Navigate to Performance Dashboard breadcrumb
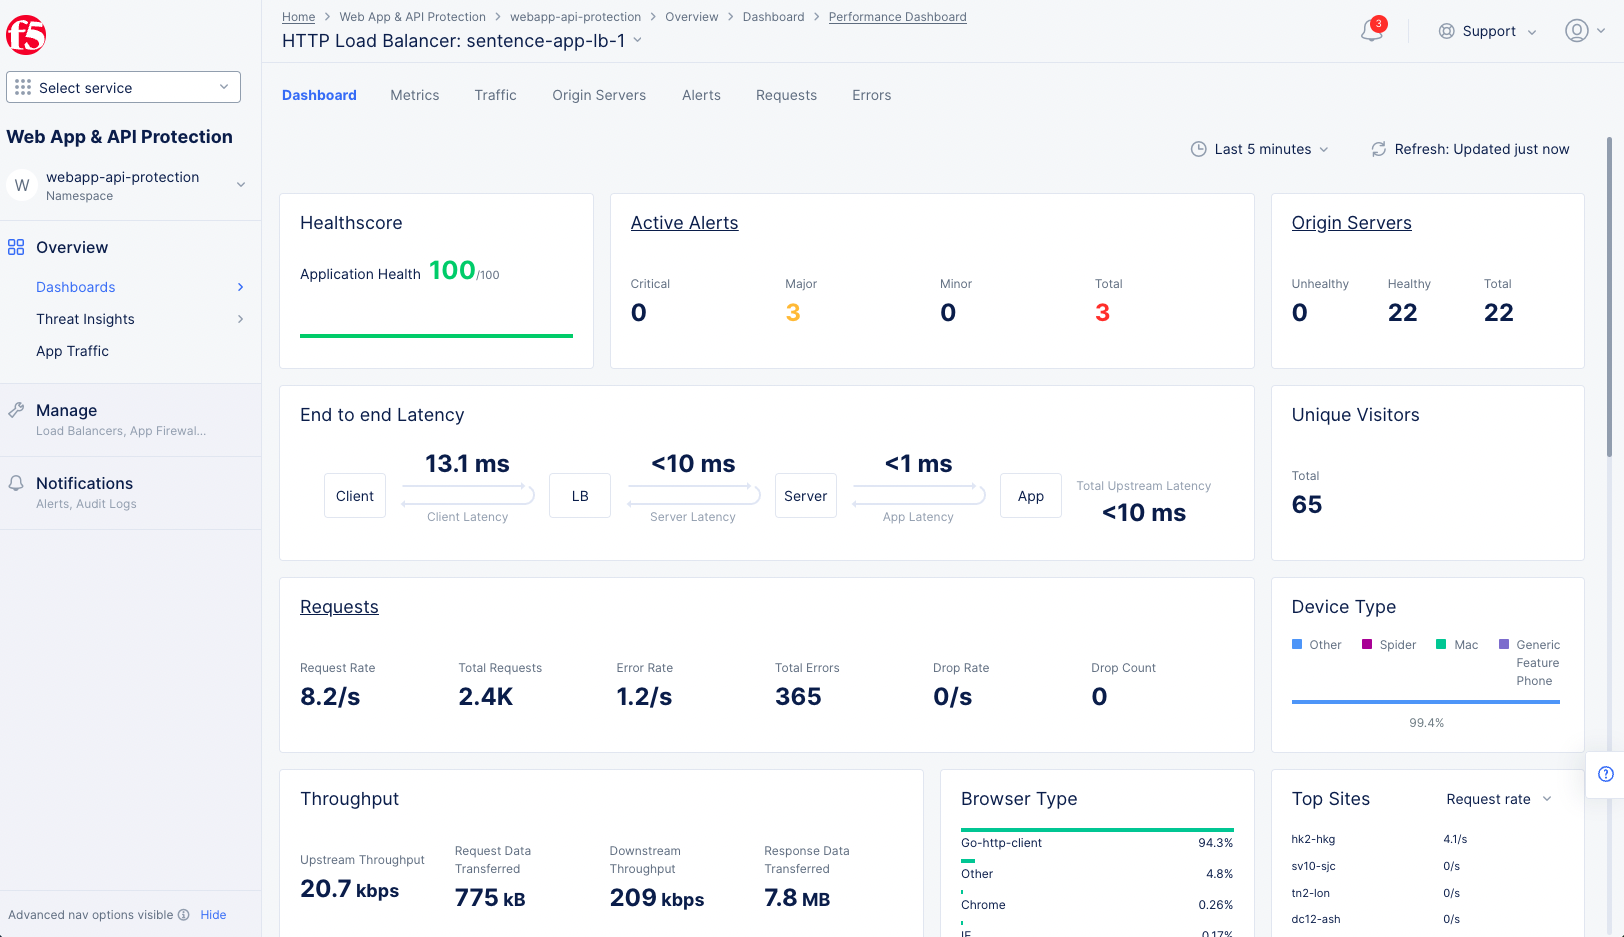 tap(897, 16)
